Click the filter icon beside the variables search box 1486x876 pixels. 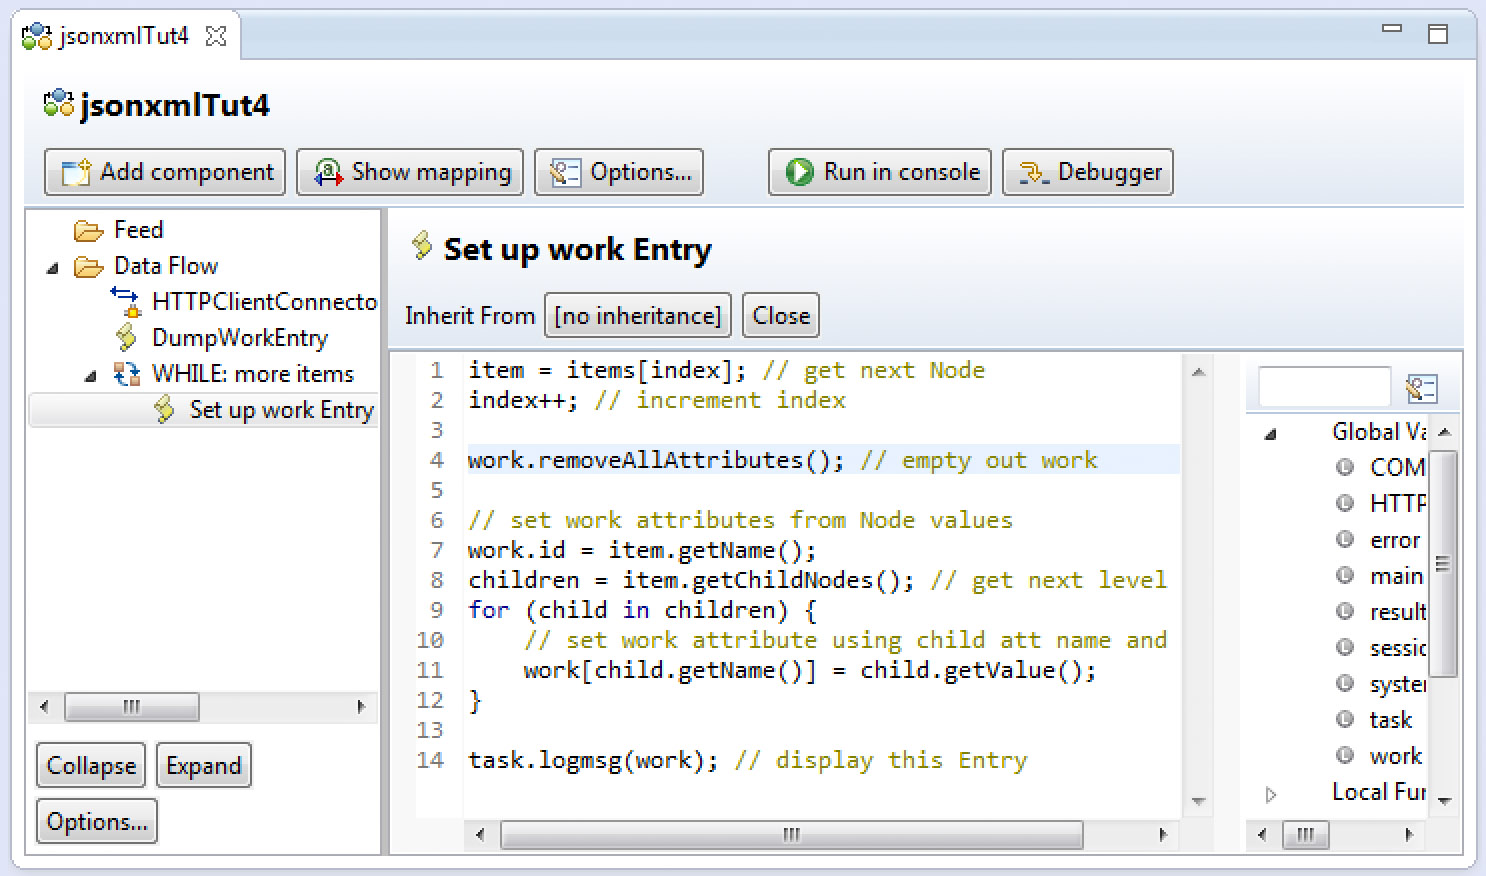1423,387
